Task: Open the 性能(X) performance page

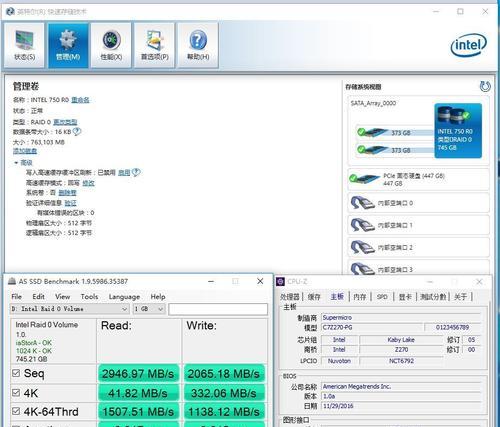Action: click(111, 45)
